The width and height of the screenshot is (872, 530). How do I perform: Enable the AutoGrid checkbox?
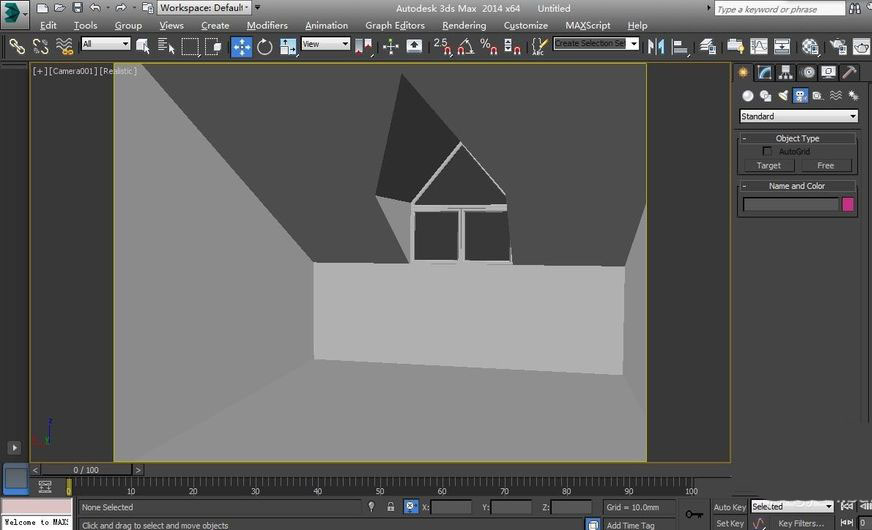[x=768, y=151]
